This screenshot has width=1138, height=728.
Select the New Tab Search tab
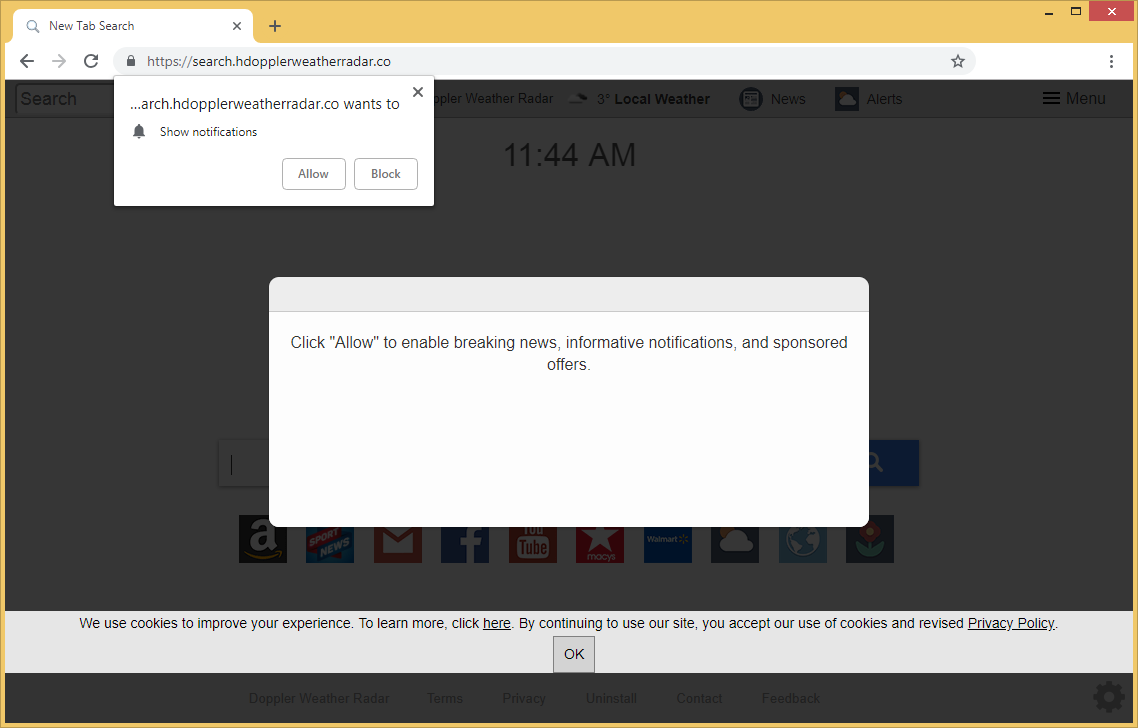tap(133, 26)
